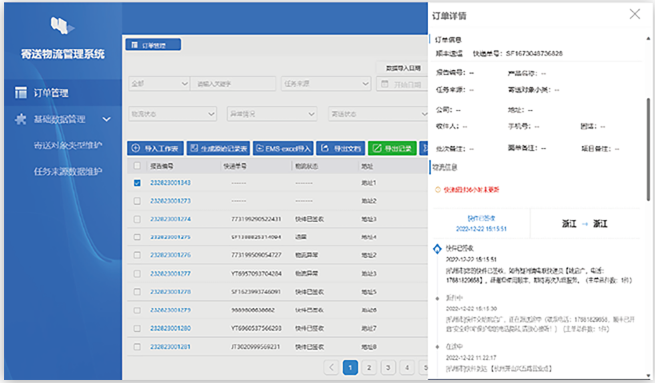Click the 开始日期 date input field
Screen dimensions: 655x383
pos(402,84)
